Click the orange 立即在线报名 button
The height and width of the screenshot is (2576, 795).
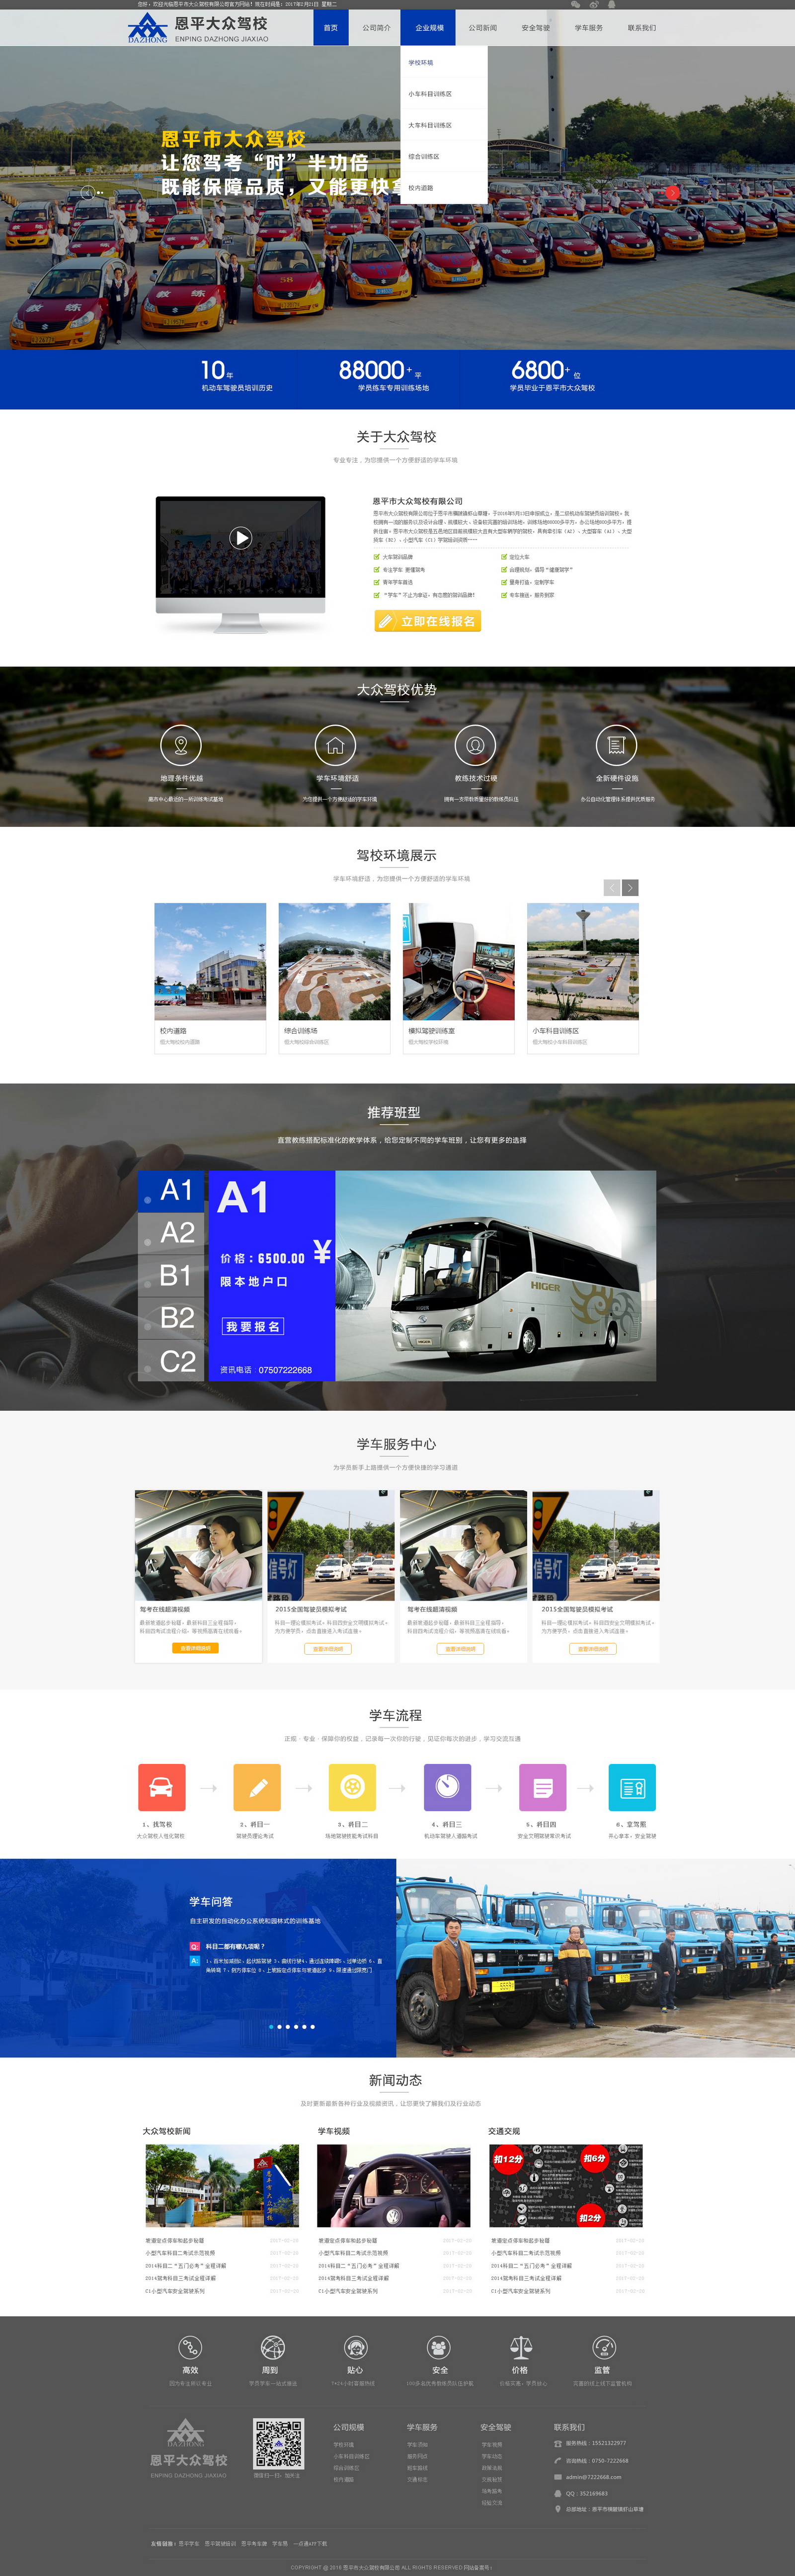428,621
